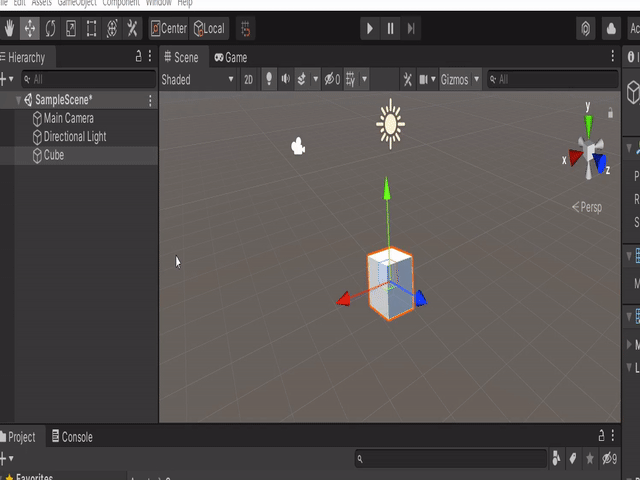Select the Transform tool

pyautogui.click(x=112, y=29)
